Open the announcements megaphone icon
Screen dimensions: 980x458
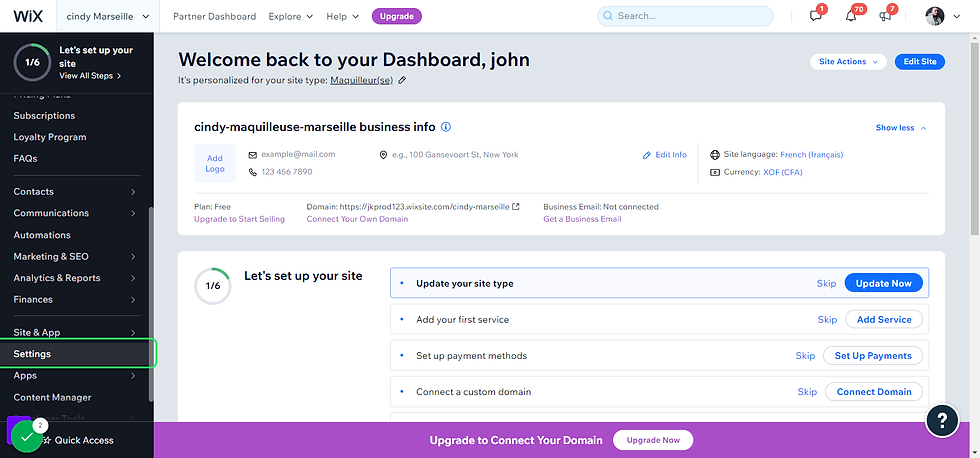click(x=885, y=16)
